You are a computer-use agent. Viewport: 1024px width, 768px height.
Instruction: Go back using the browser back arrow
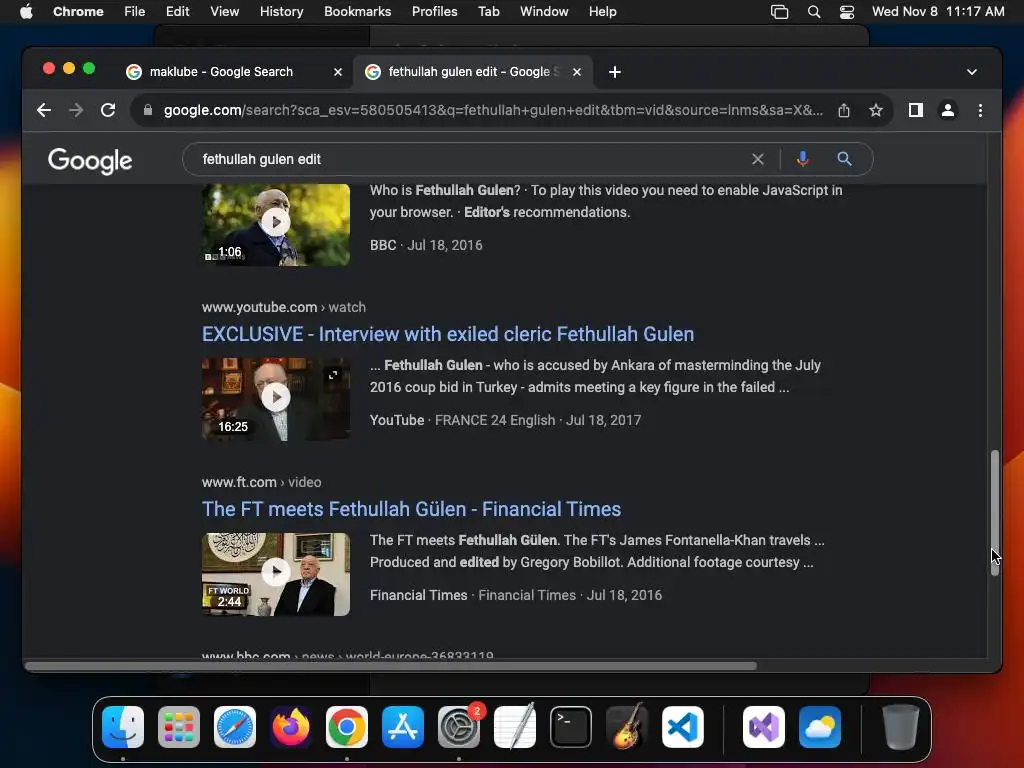(44, 110)
